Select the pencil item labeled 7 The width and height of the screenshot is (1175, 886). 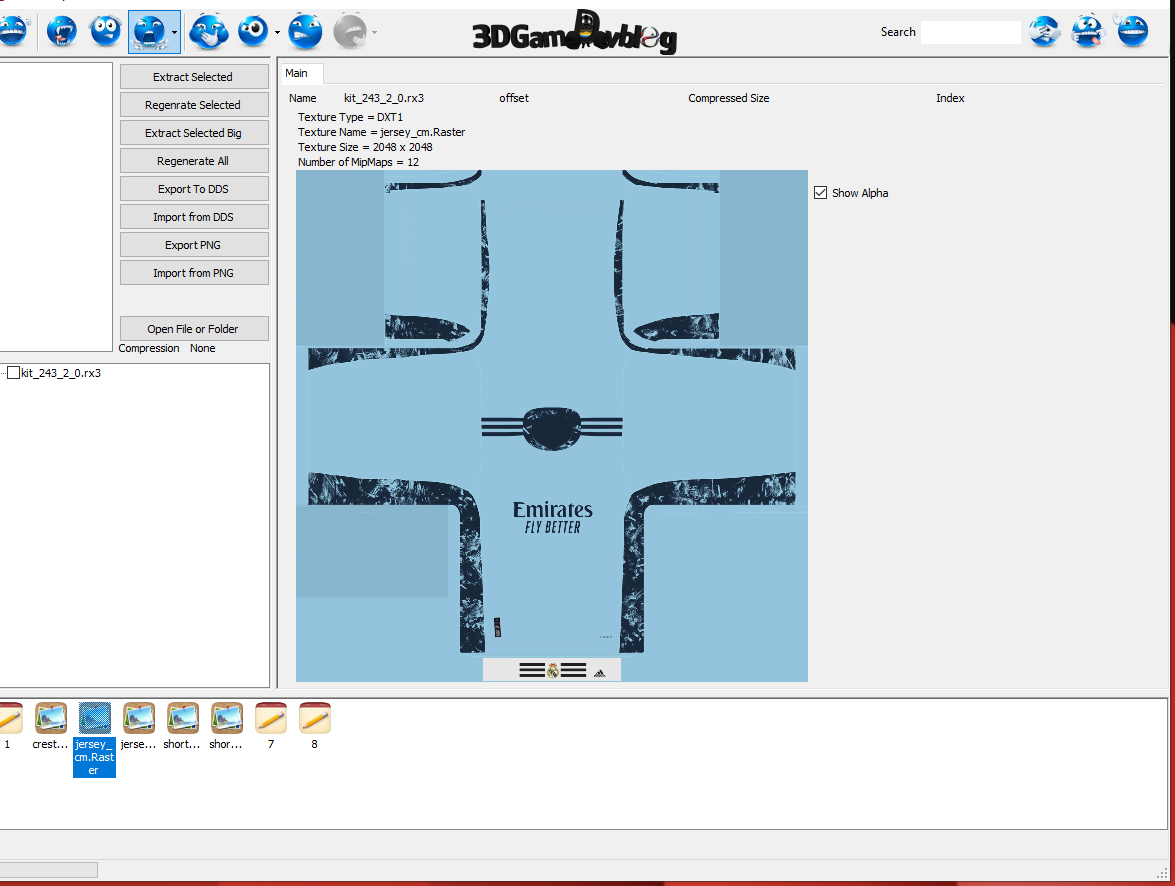271,725
